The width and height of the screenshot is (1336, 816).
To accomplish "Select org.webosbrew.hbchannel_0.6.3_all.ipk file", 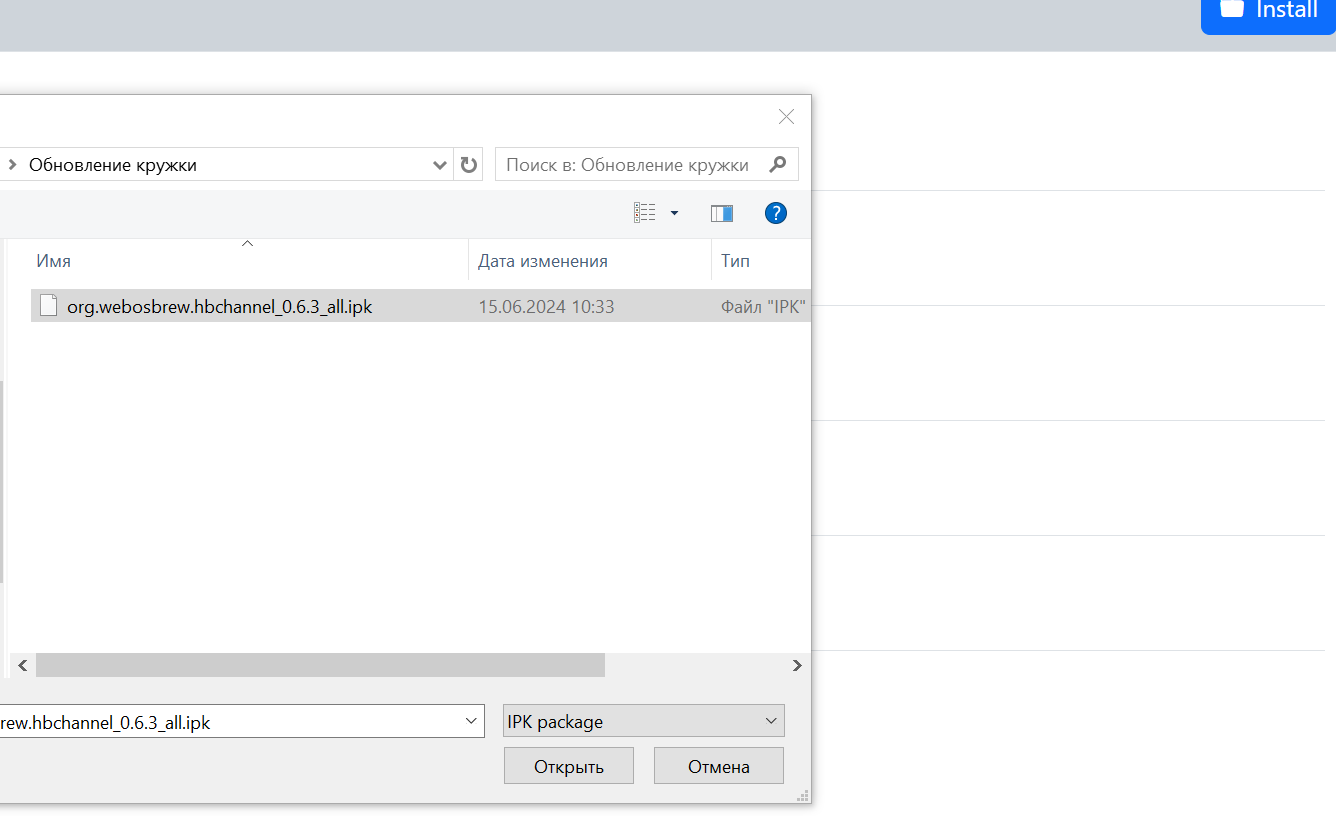I will click(219, 307).
